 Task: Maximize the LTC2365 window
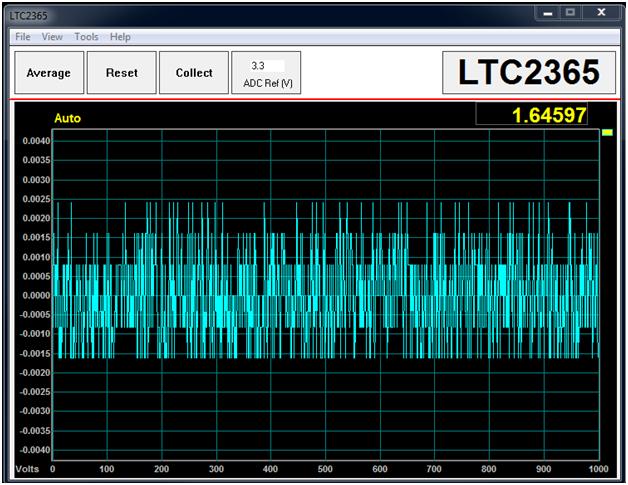pyautogui.click(x=570, y=13)
